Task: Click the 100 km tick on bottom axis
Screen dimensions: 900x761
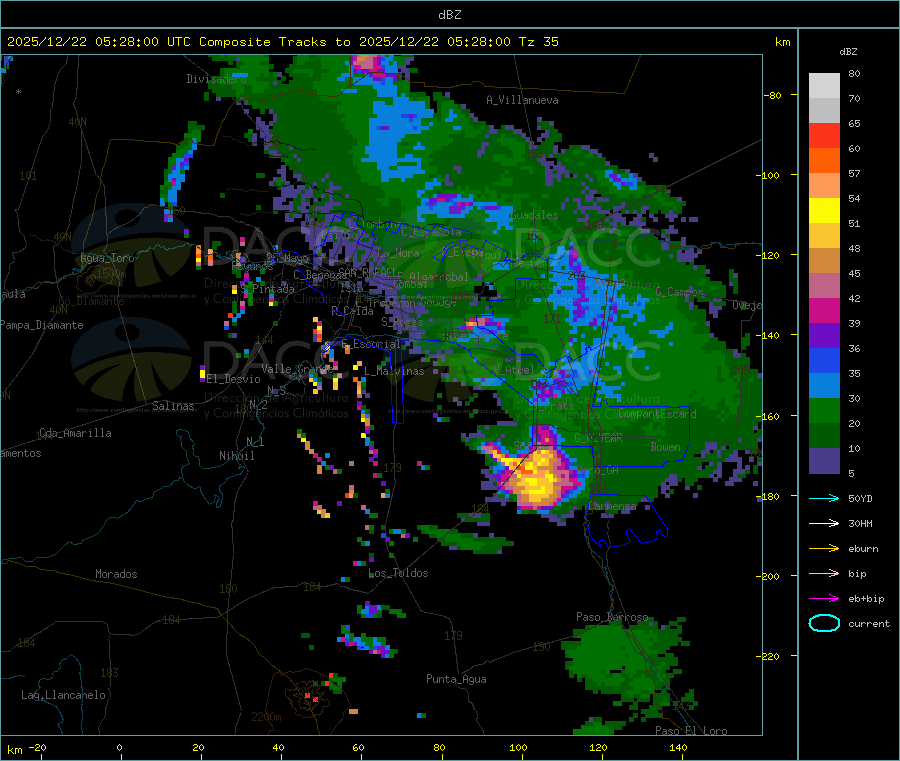Action: (x=518, y=747)
